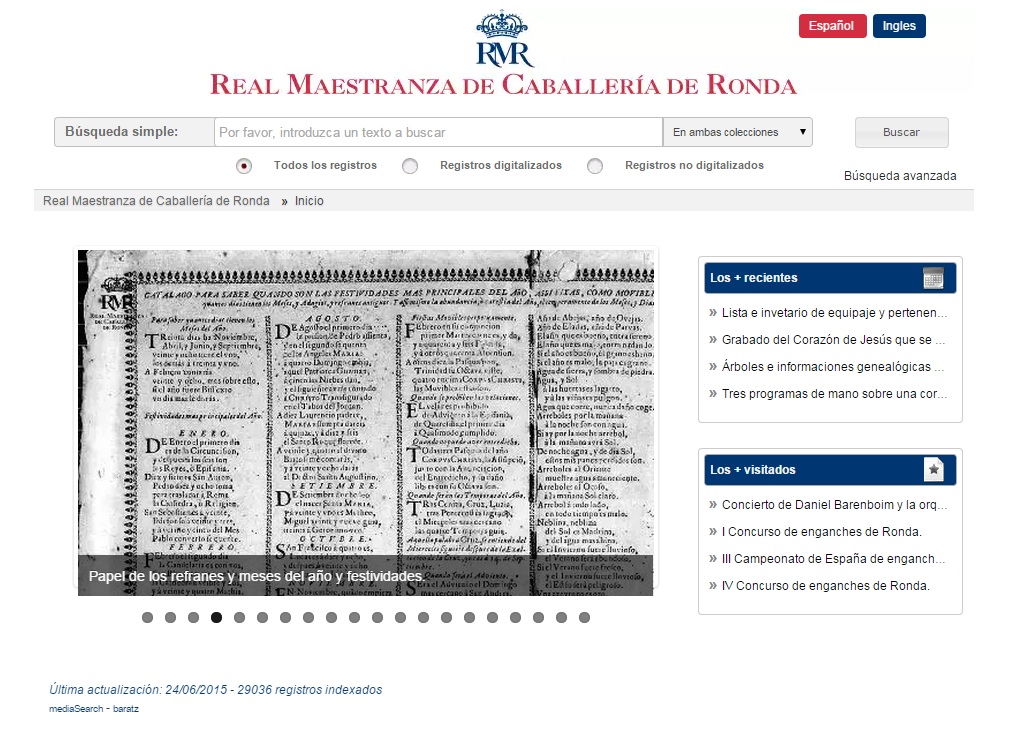Screen dimensions: 1014x741
Task: Click the RMR crown logo at top
Action: click(504, 40)
